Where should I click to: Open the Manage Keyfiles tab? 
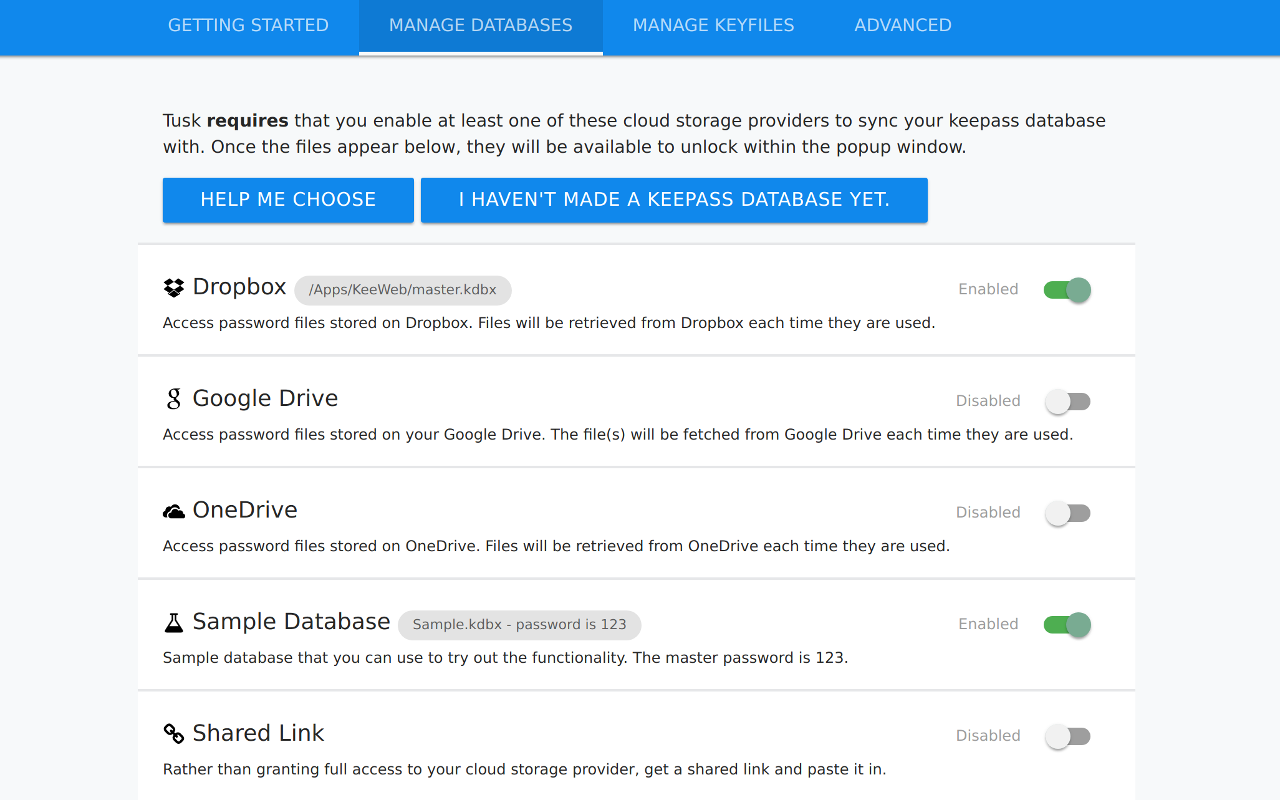(x=713, y=25)
